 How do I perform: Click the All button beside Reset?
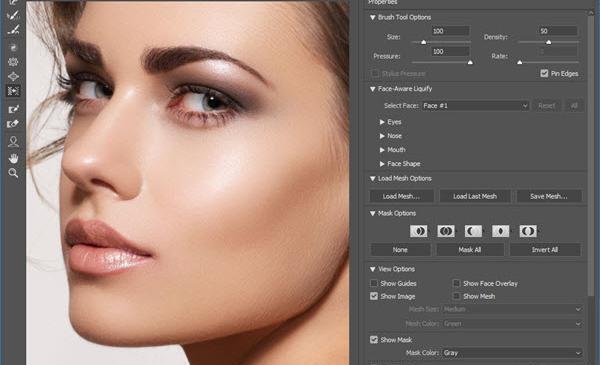574,106
